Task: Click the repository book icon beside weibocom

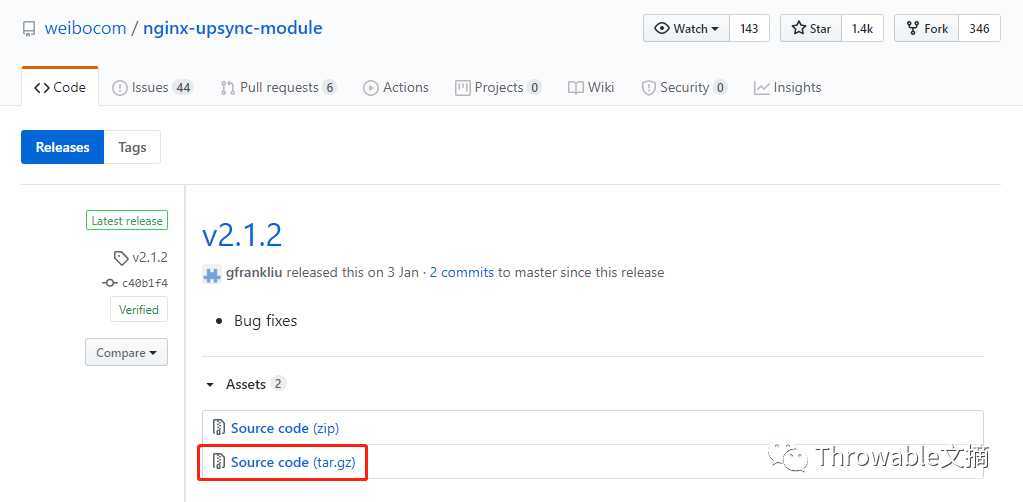Action: pyautogui.click(x=28, y=29)
